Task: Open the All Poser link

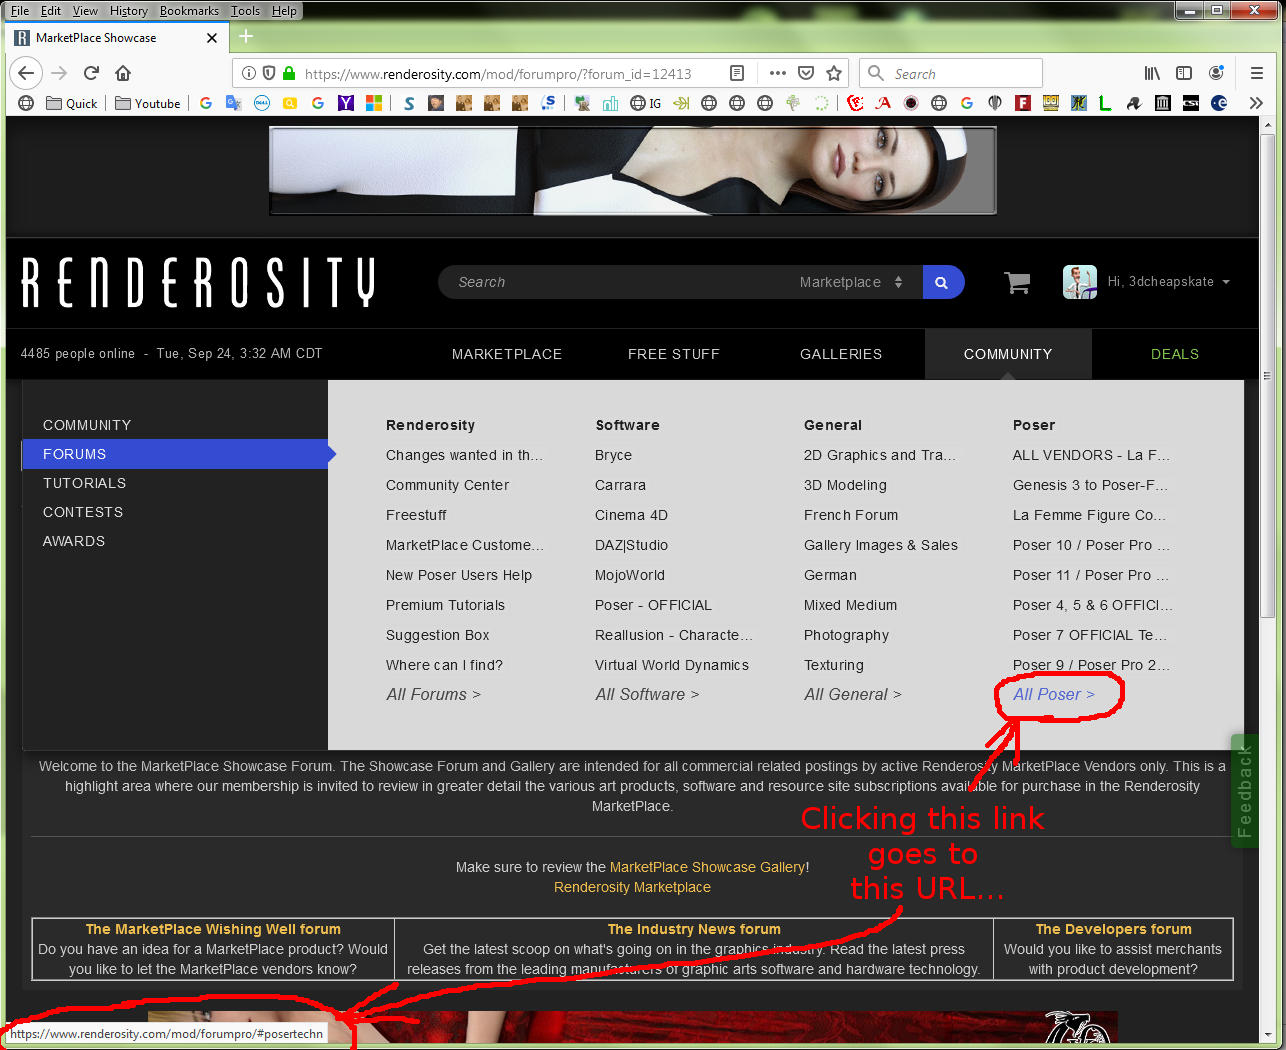Action: point(1054,694)
